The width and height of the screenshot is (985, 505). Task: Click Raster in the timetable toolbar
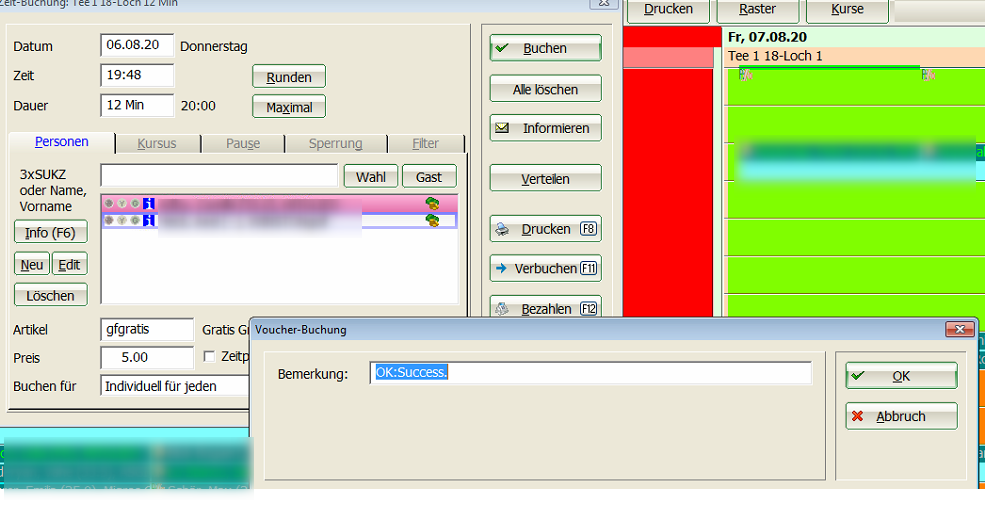(x=758, y=9)
